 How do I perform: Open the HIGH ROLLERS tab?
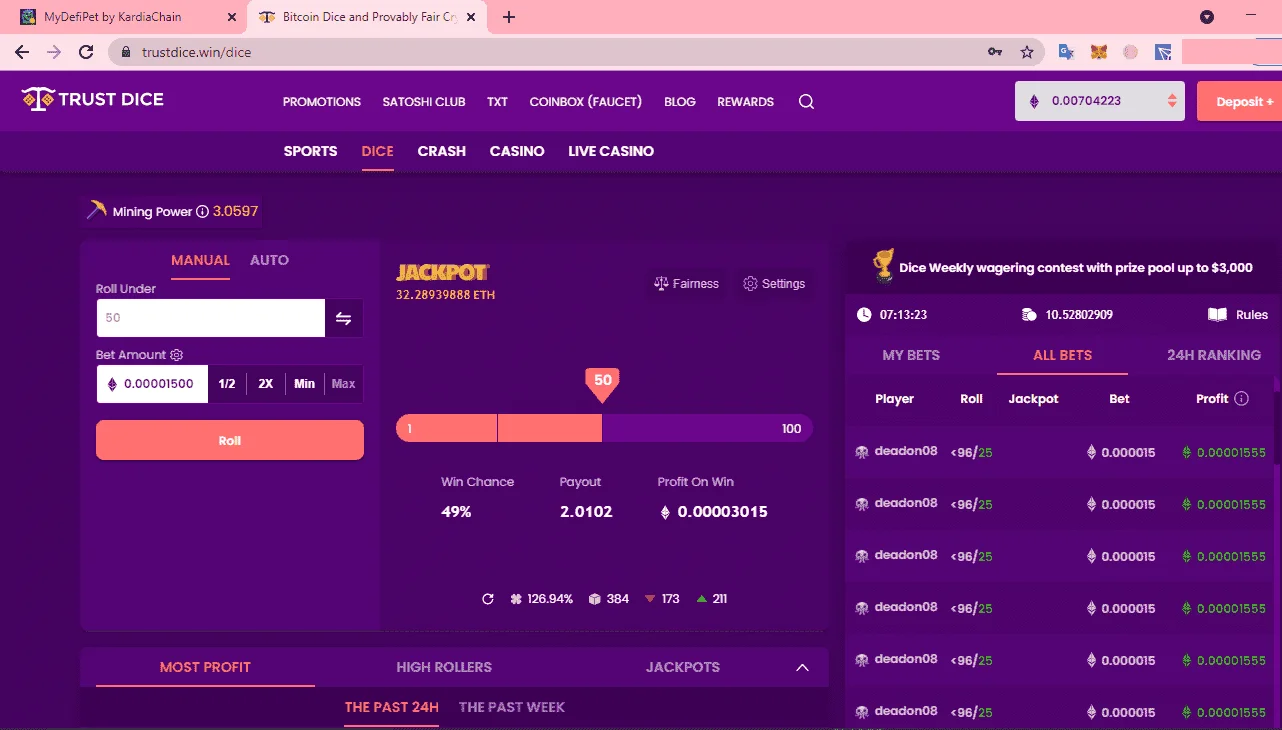(444, 667)
